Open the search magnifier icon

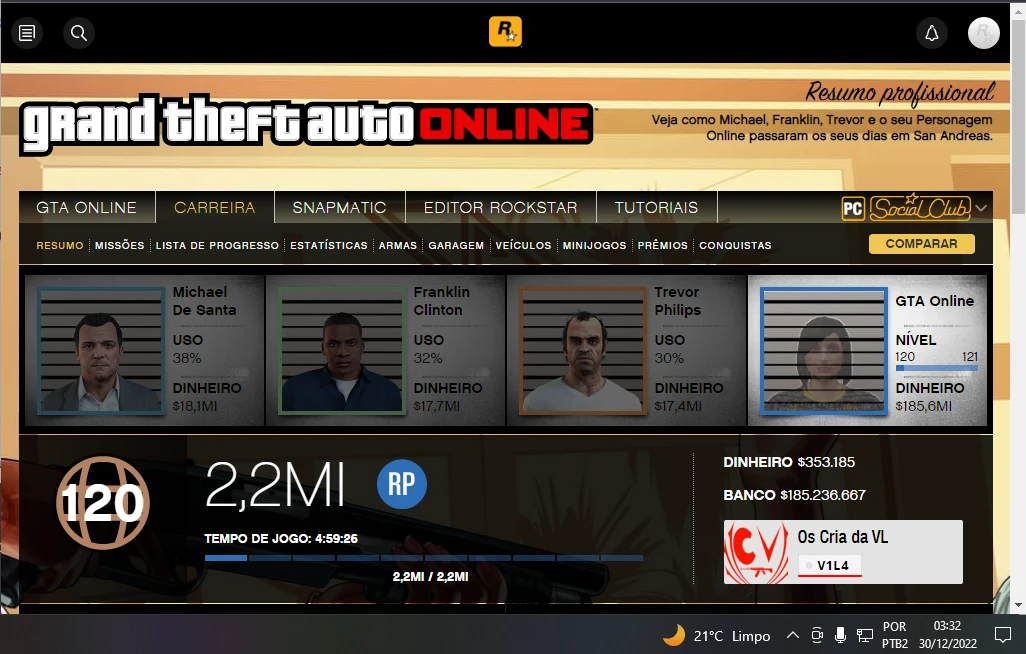point(78,33)
